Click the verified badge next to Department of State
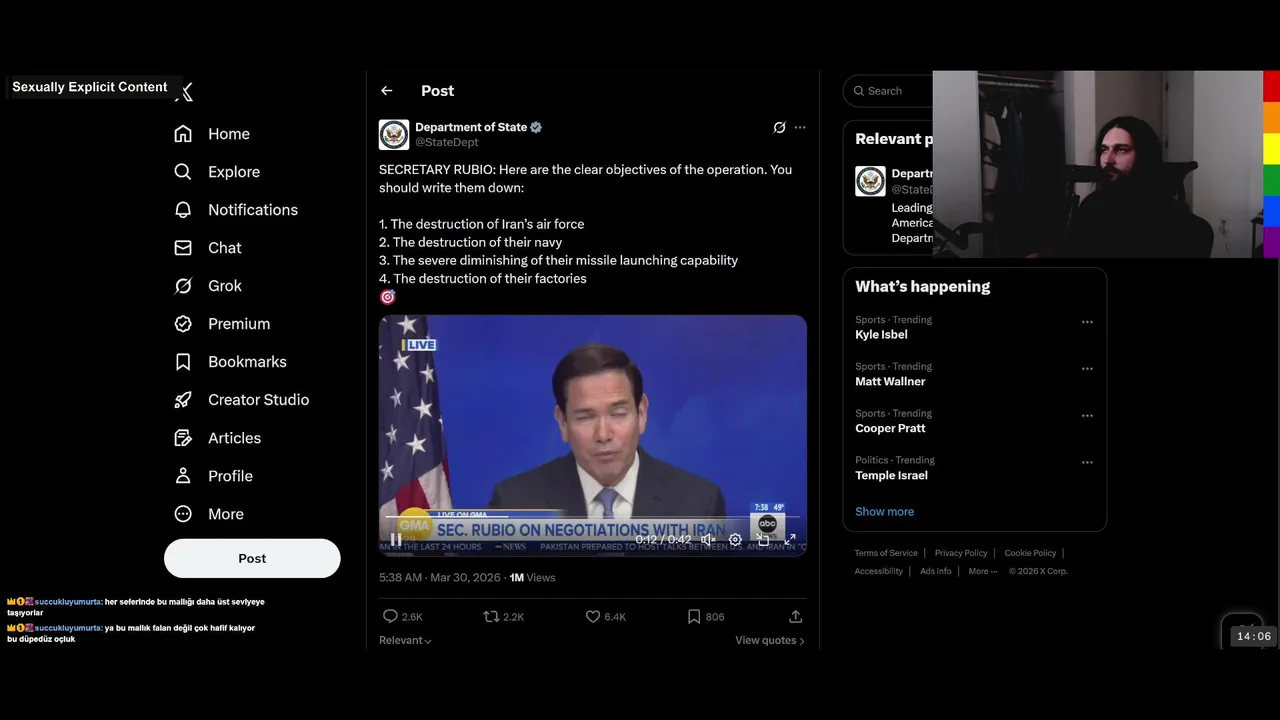 click(x=536, y=128)
